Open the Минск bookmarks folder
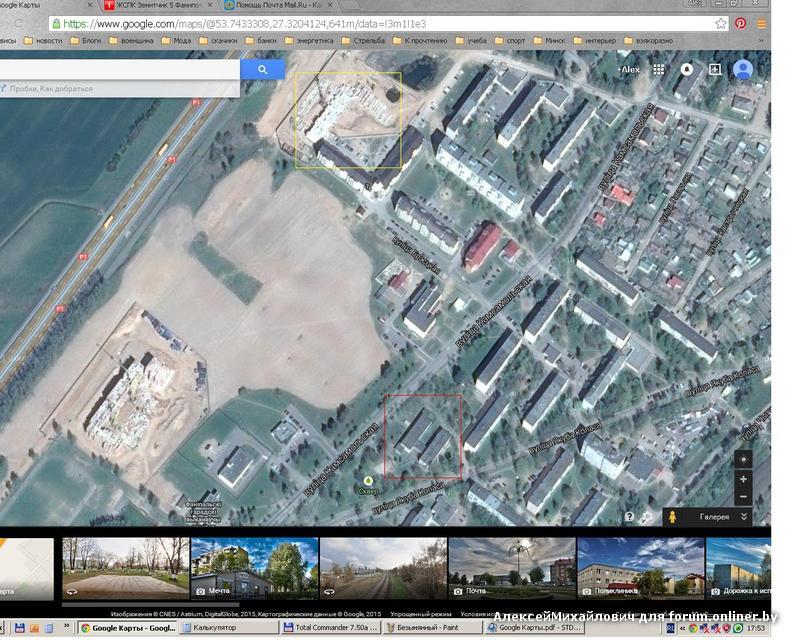 pyautogui.click(x=549, y=40)
